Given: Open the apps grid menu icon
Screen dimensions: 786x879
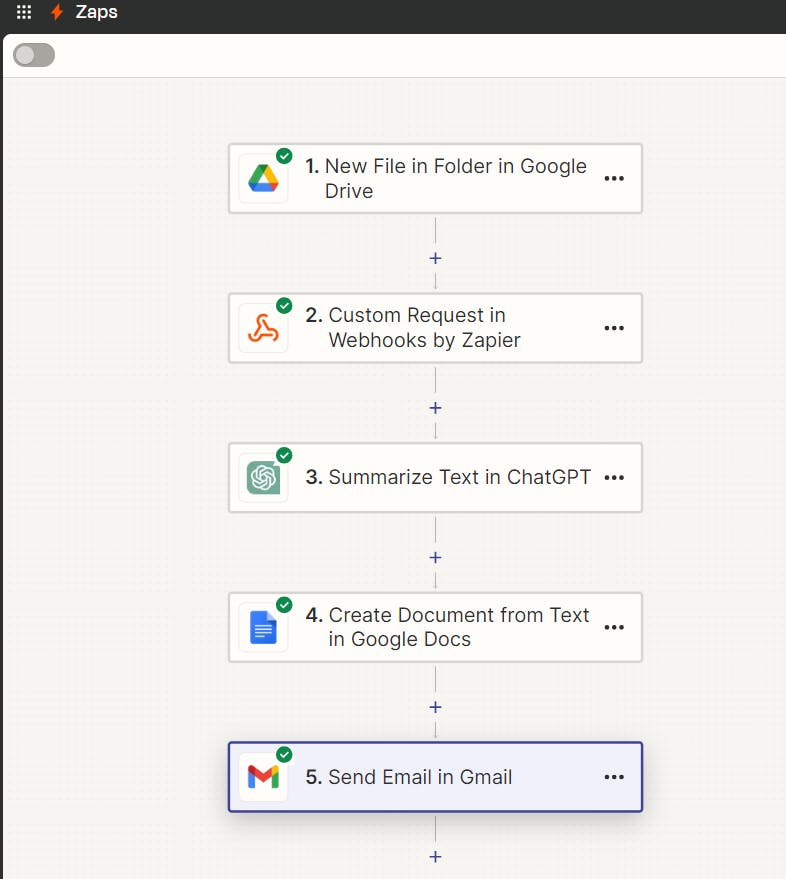Looking at the screenshot, I should tap(24, 13).
